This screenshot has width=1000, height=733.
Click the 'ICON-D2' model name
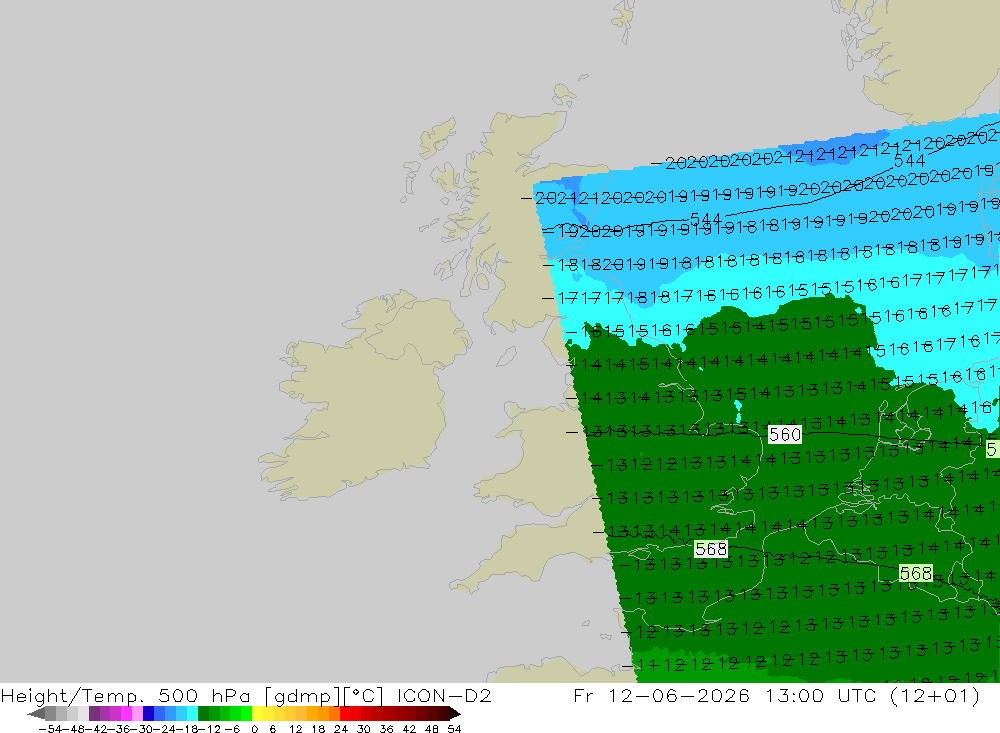[444, 695]
